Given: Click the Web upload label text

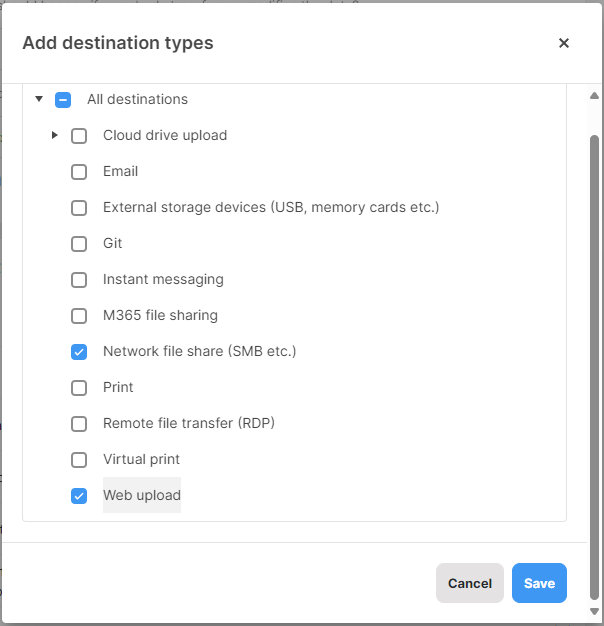Looking at the screenshot, I should click(142, 495).
